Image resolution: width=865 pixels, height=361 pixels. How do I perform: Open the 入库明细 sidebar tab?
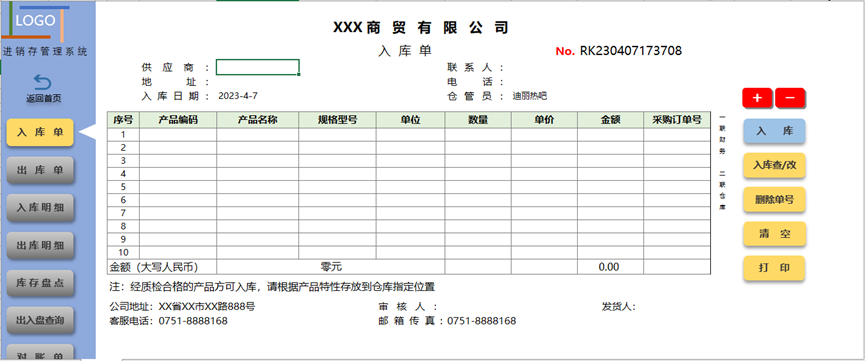tap(40, 208)
